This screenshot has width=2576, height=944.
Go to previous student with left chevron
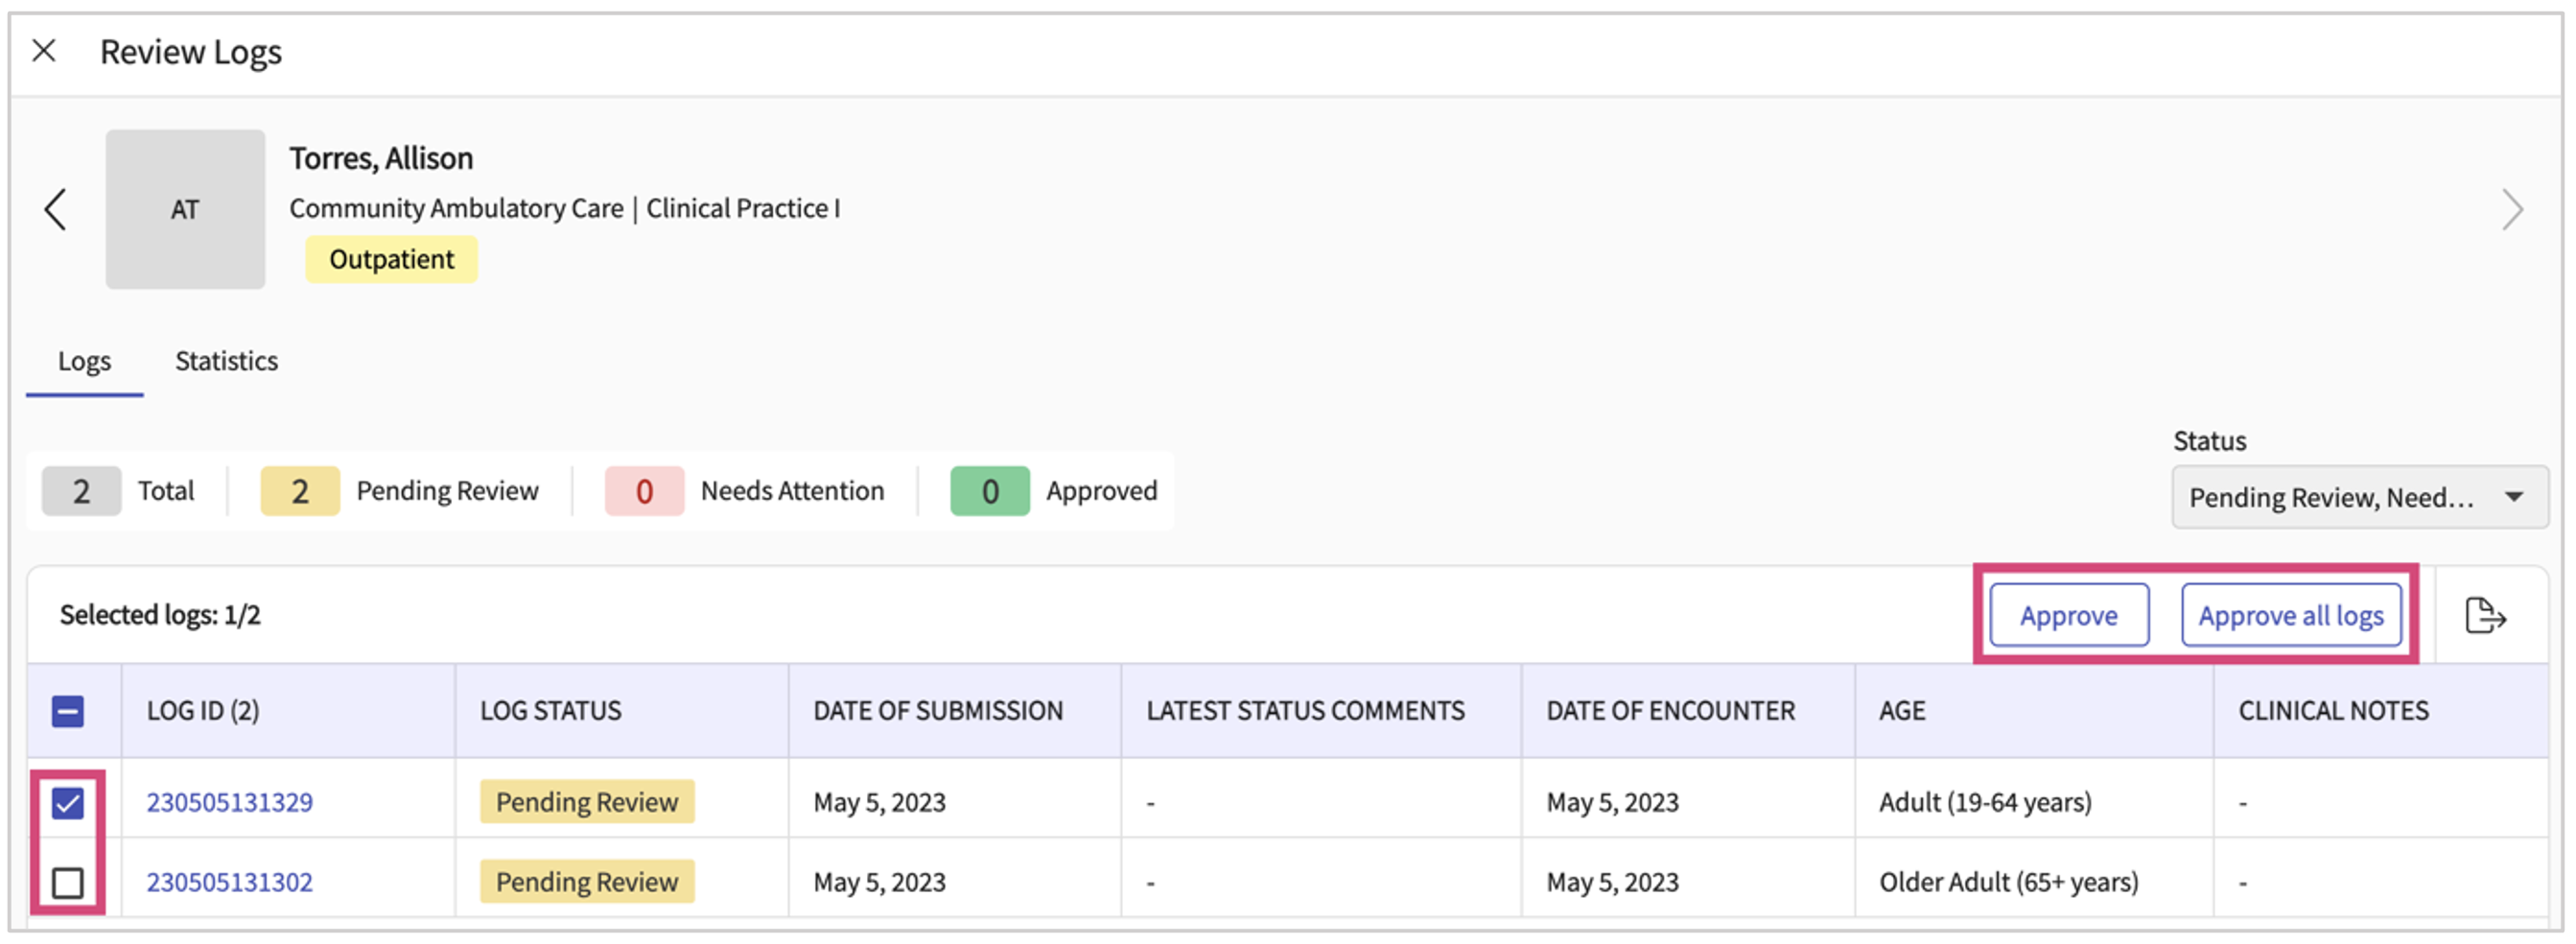coord(56,209)
